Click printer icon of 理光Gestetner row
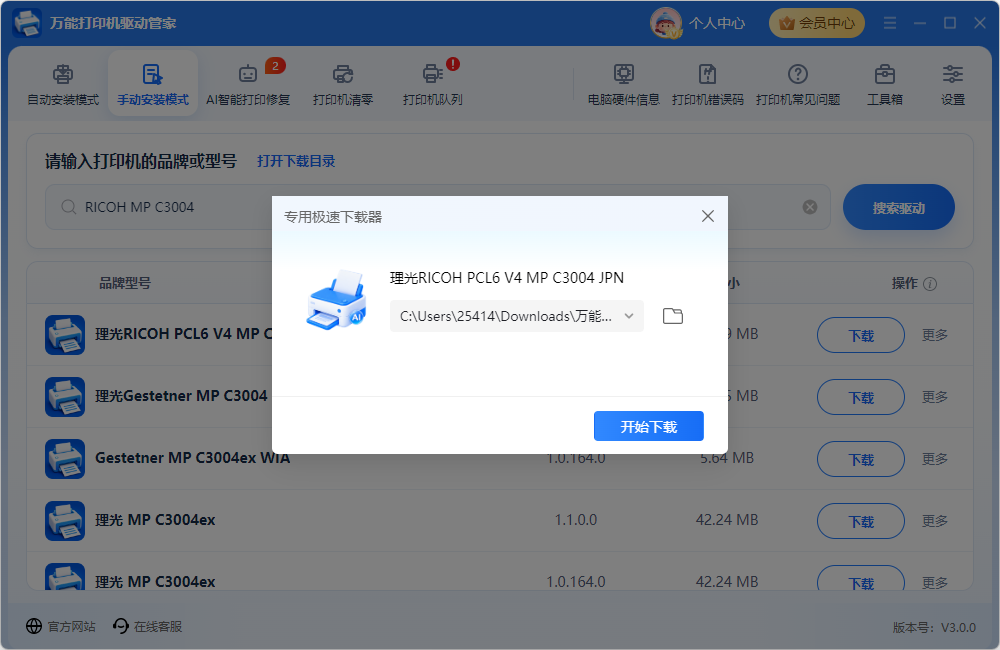1000x650 pixels. [64, 396]
